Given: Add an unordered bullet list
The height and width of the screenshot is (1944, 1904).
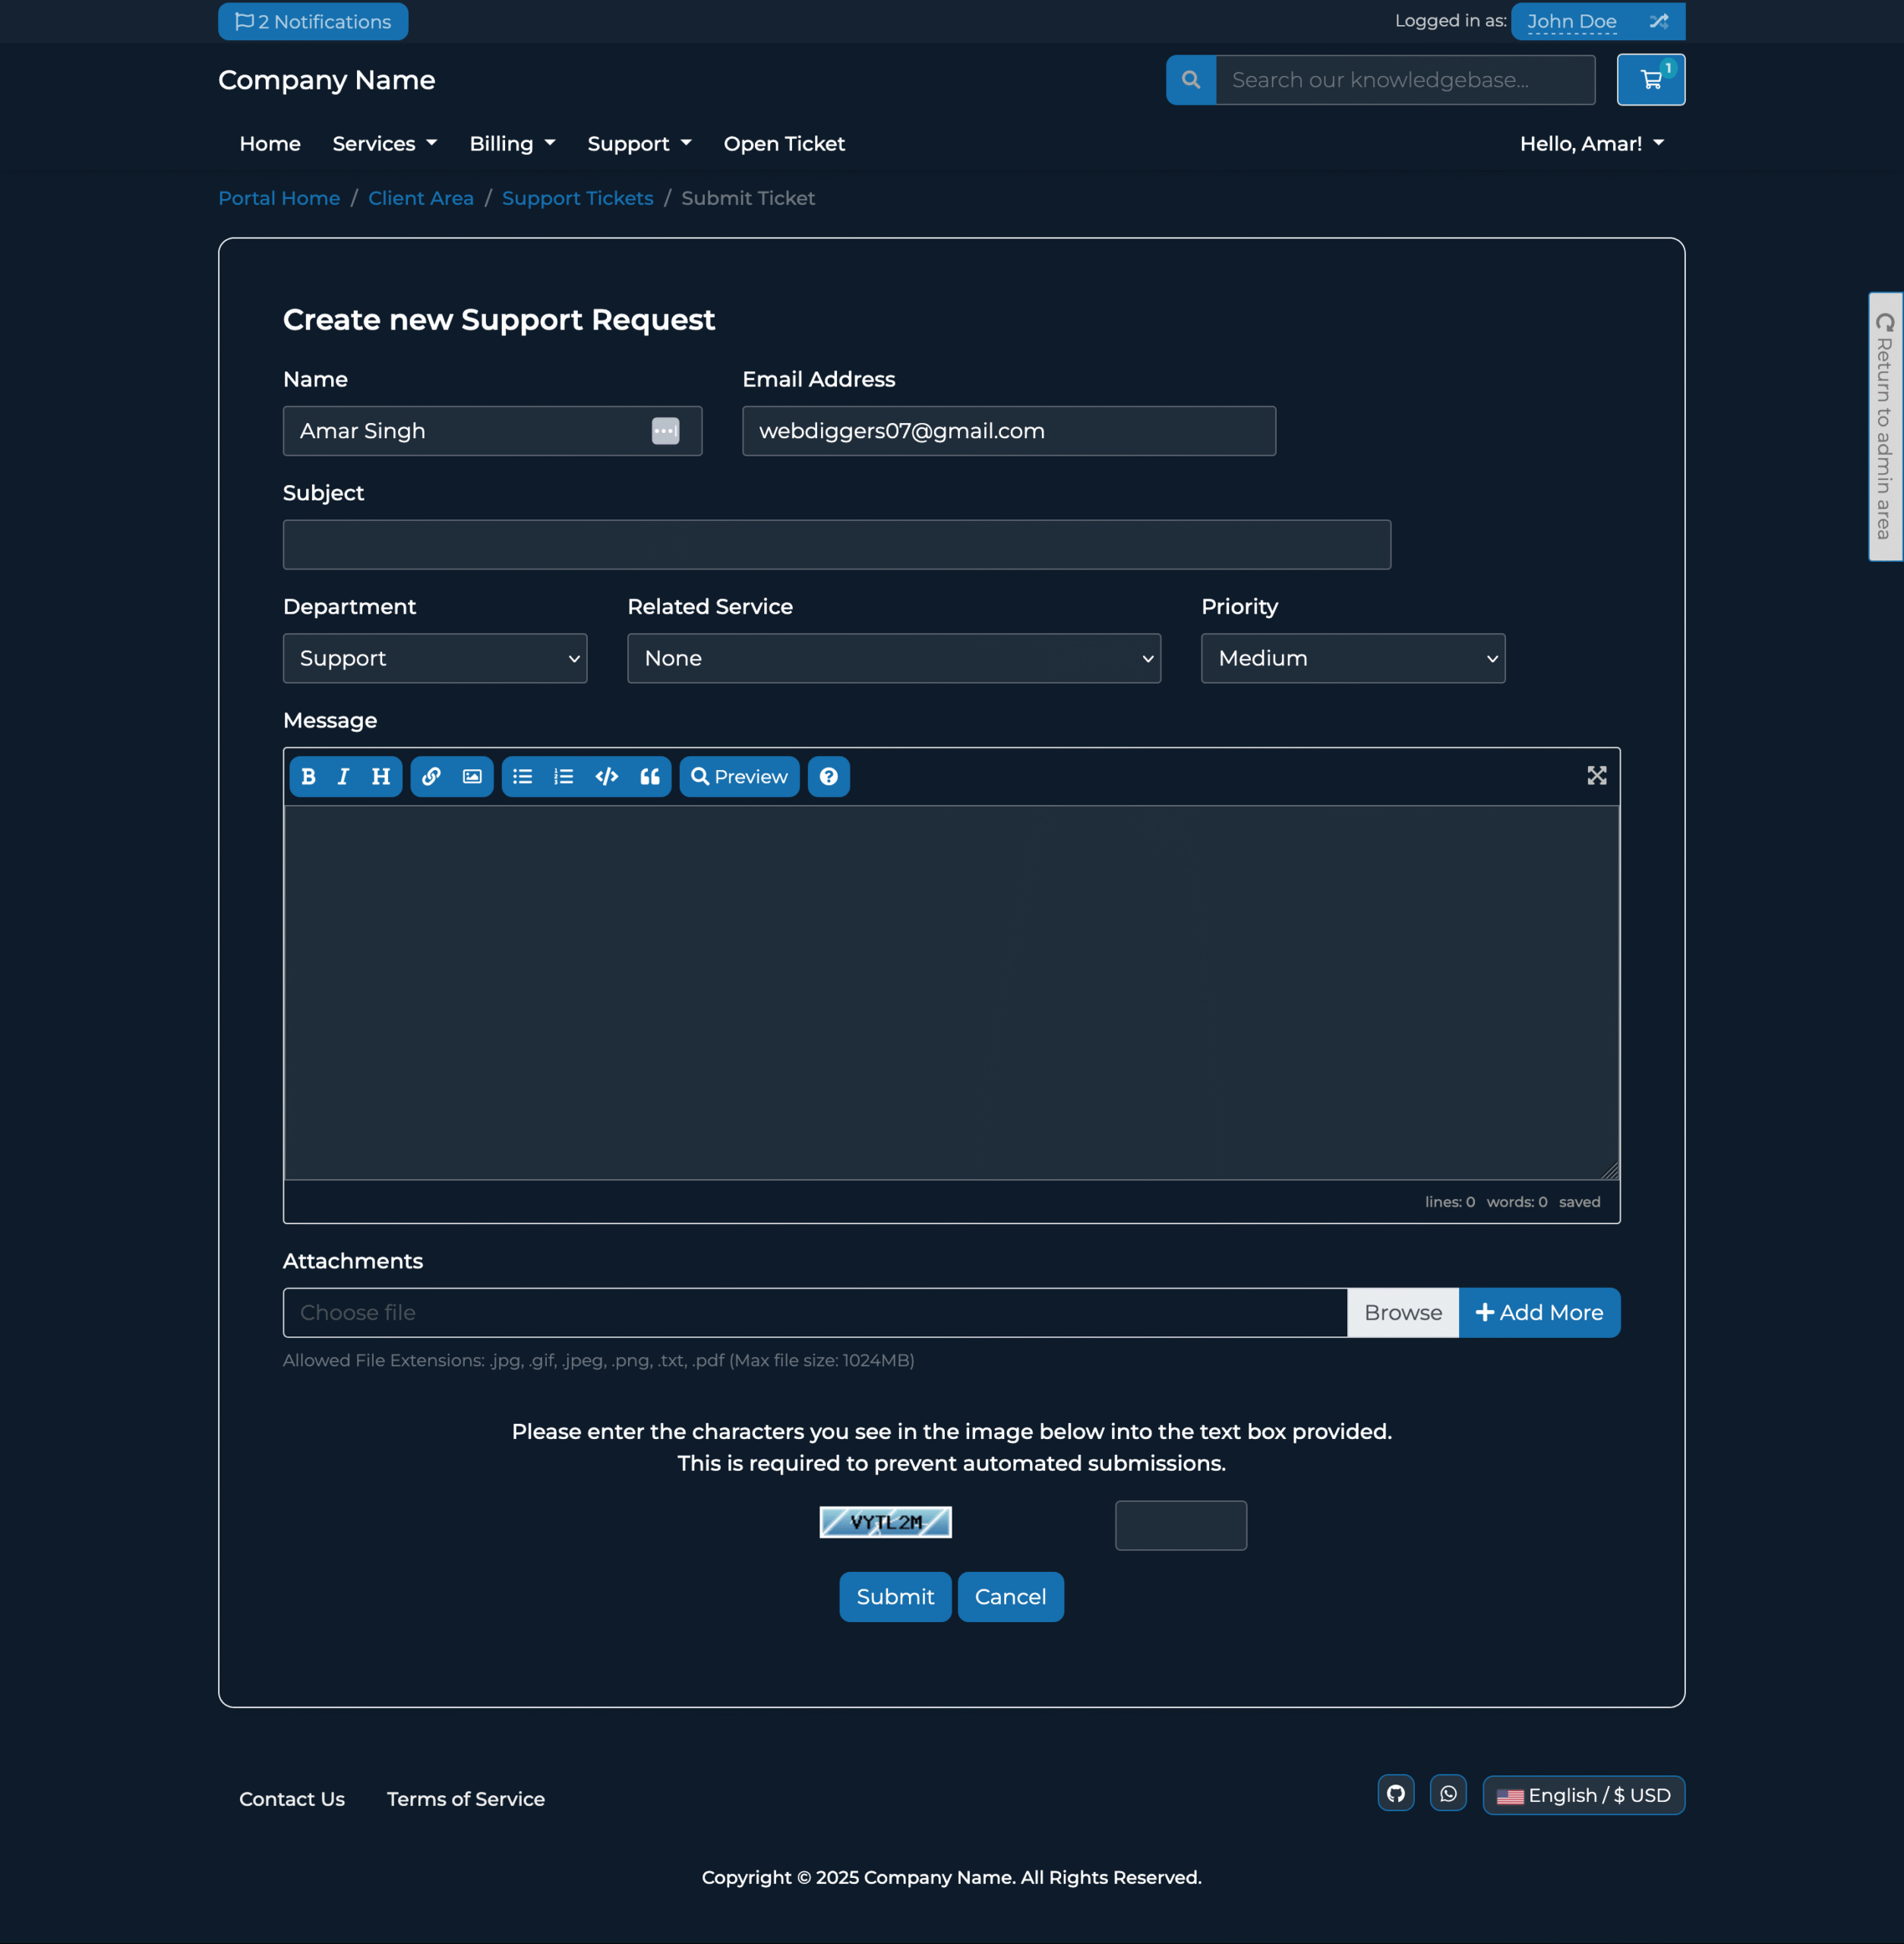Looking at the screenshot, I should click(x=522, y=777).
